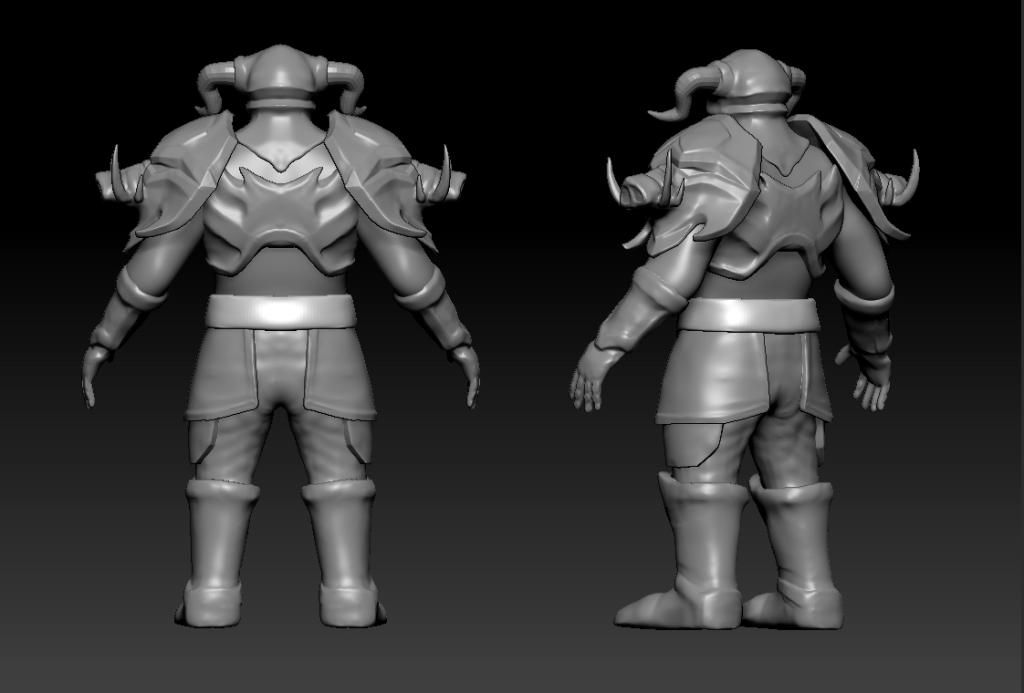This screenshot has width=1024, height=693.
Task: Select the left figure's left curled horn
Action: point(213,82)
